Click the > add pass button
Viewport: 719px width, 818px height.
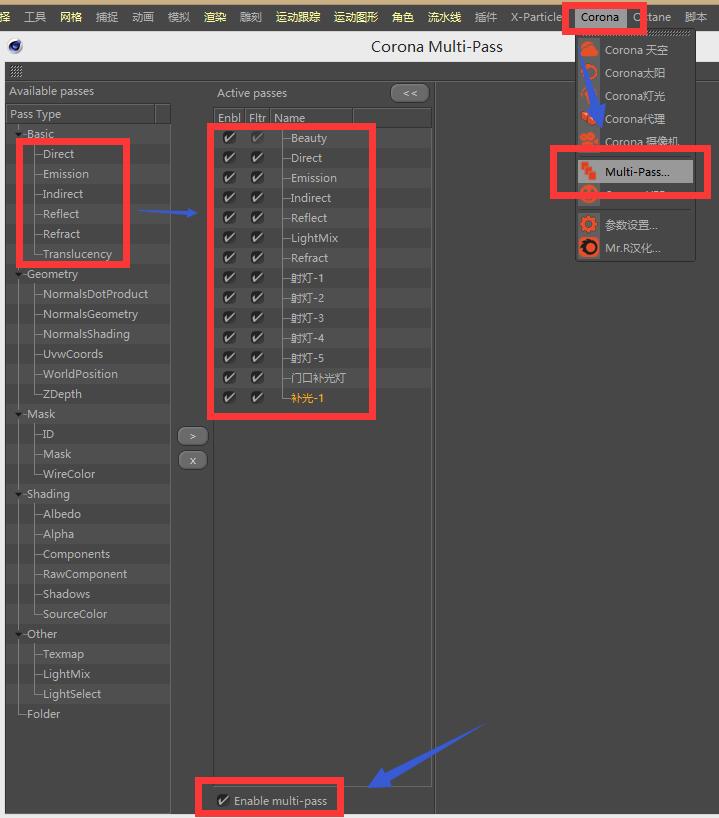pyautogui.click(x=193, y=436)
